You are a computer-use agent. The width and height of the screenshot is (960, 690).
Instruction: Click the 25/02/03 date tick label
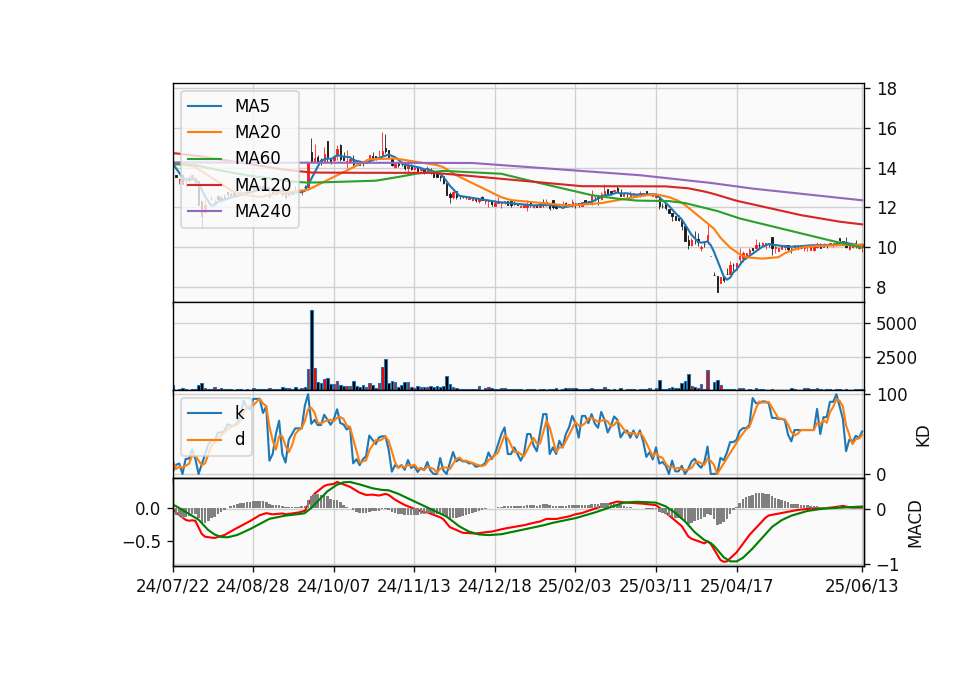[x=575, y=586]
